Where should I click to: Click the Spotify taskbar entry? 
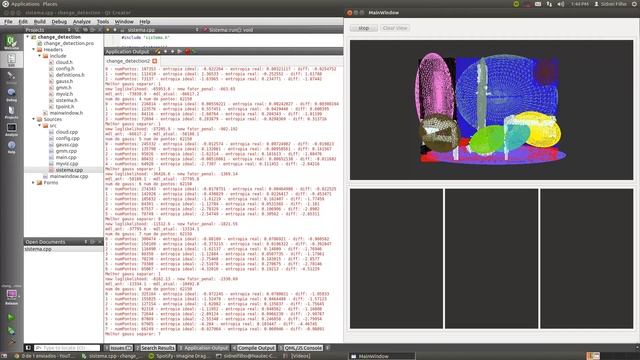coord(178,356)
